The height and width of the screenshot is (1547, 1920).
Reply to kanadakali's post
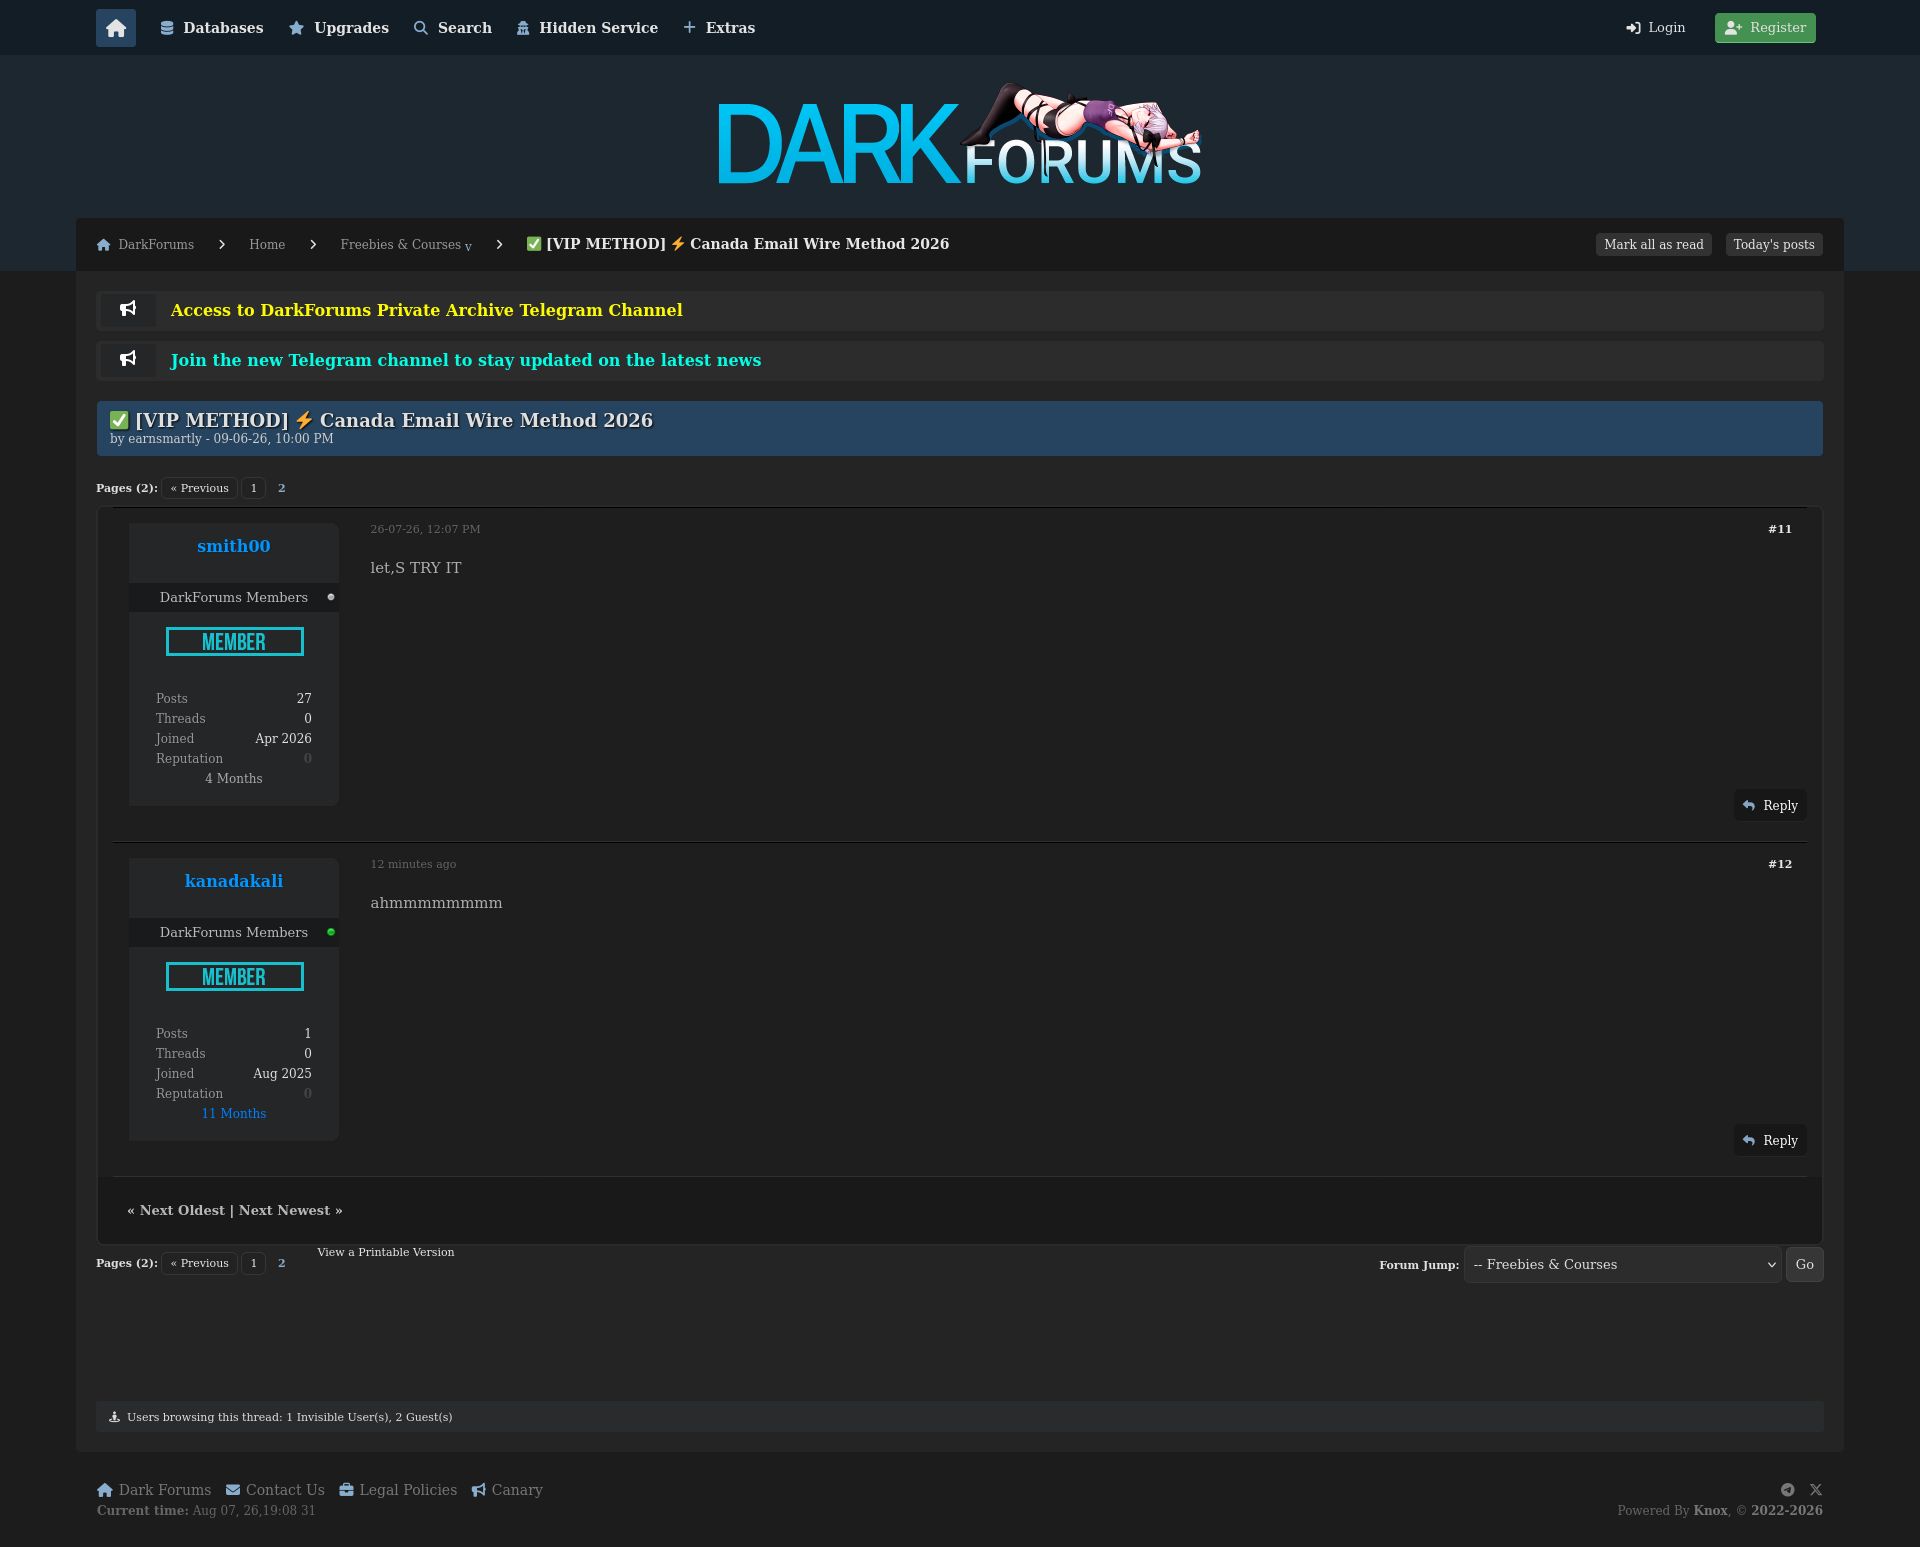[1770, 1141]
